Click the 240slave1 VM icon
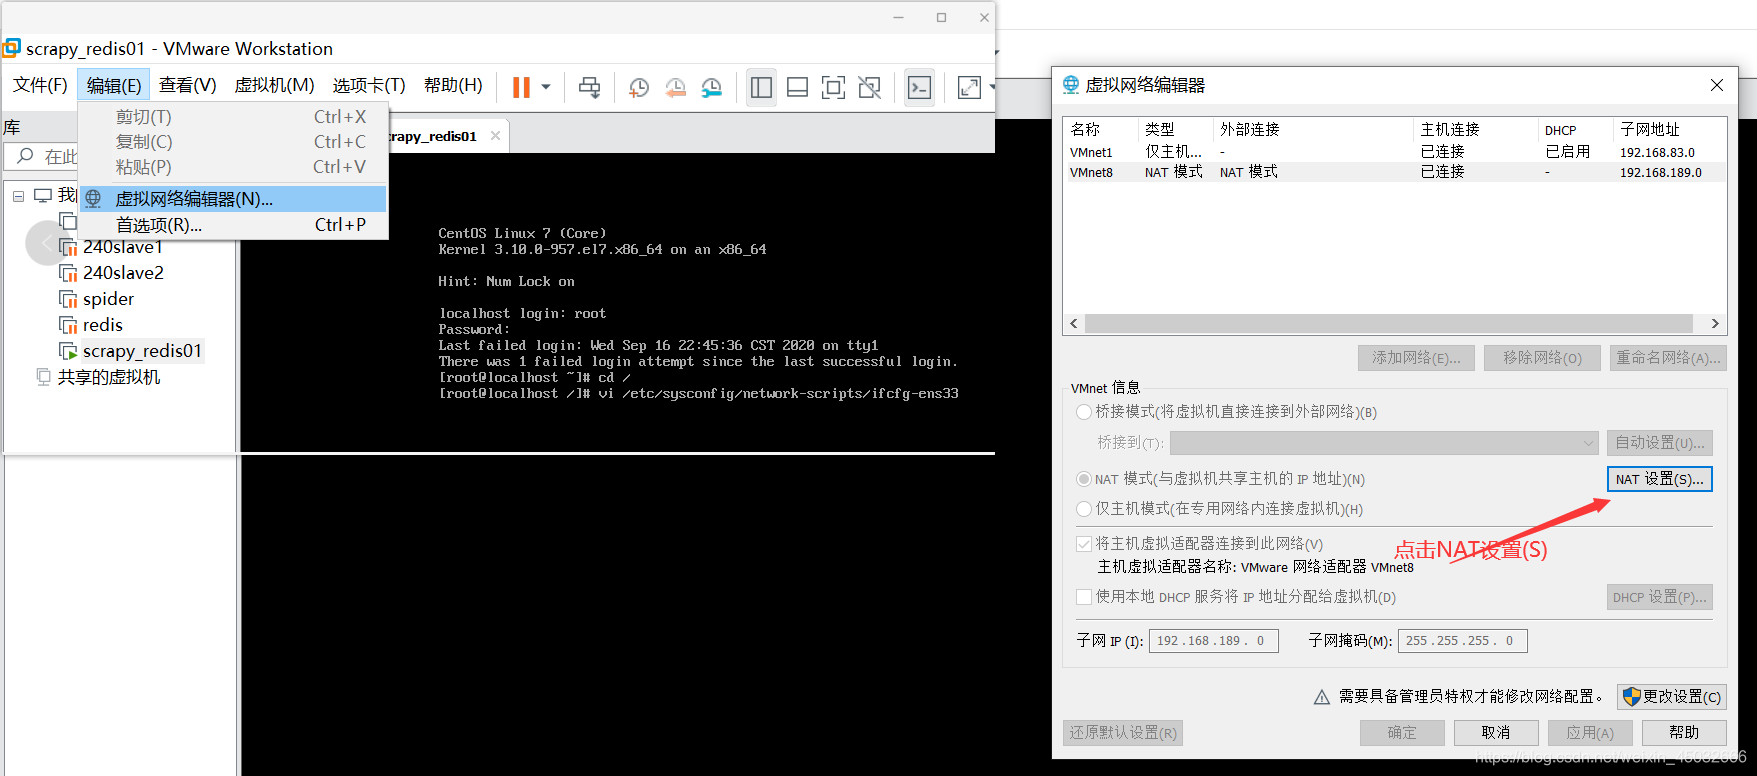This screenshot has width=1757, height=776. pos(68,247)
